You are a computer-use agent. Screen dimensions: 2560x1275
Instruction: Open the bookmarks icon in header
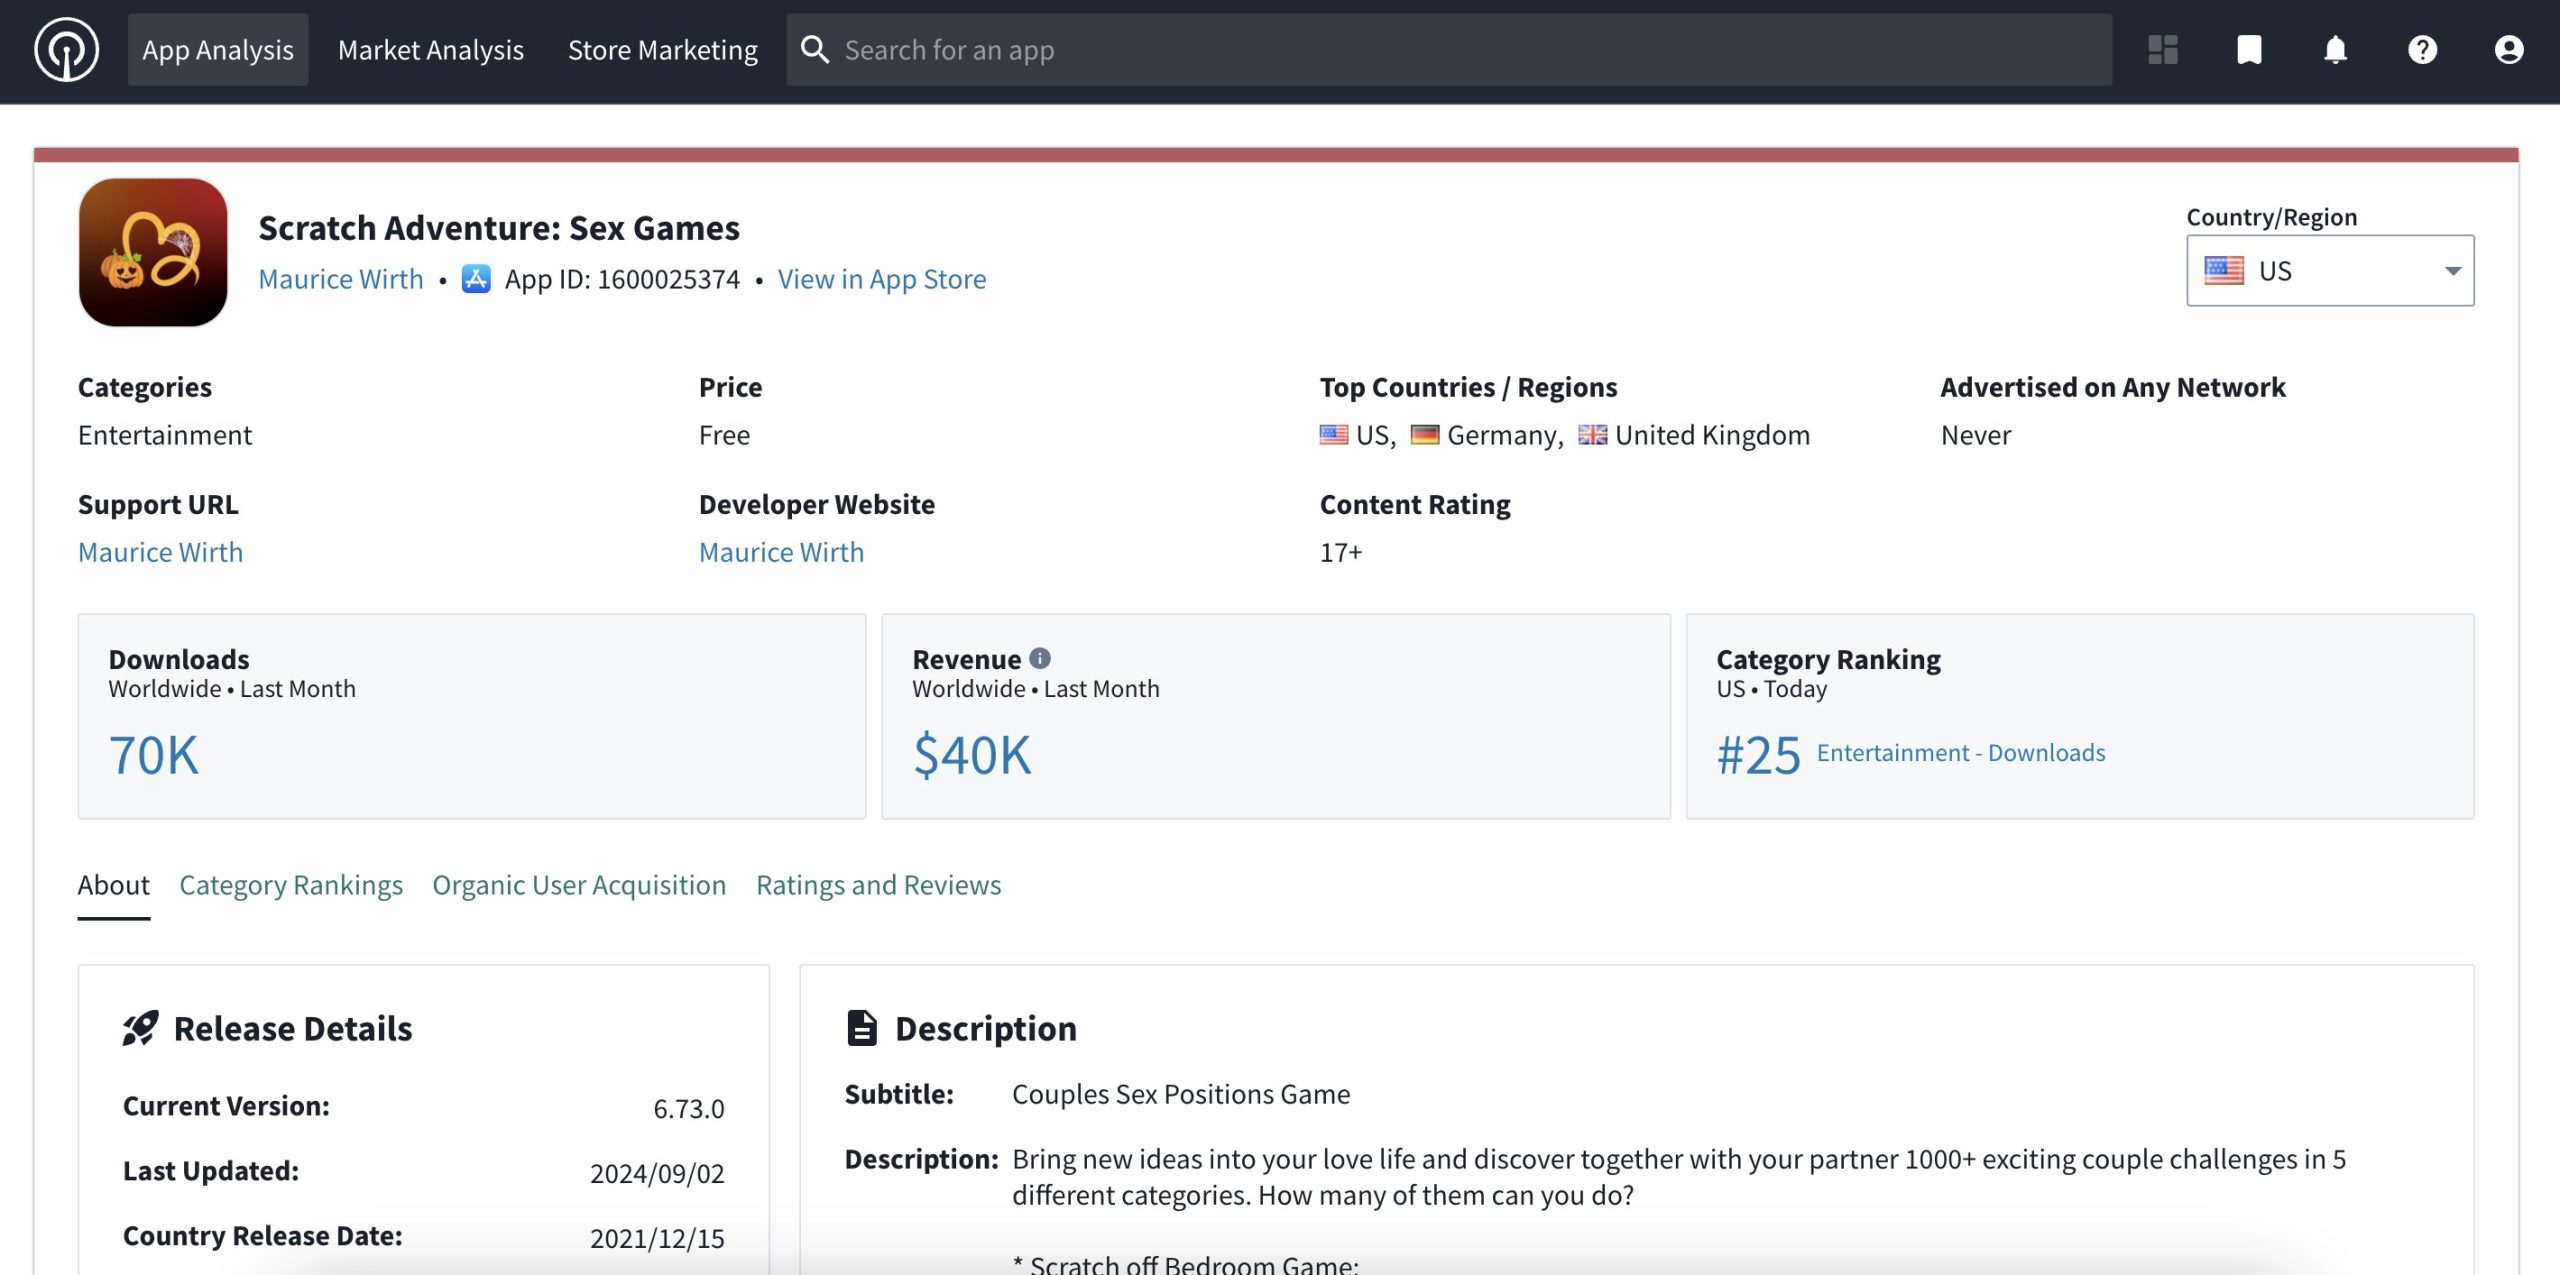point(2249,50)
